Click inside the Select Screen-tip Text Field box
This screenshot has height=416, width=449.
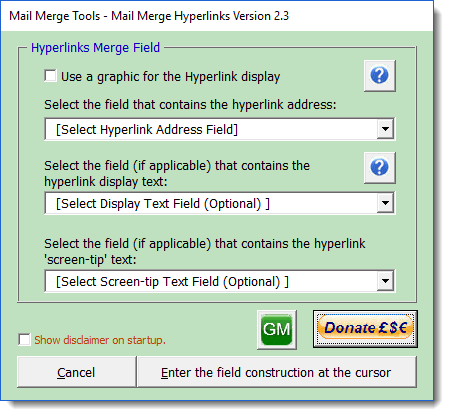[x=211, y=281]
